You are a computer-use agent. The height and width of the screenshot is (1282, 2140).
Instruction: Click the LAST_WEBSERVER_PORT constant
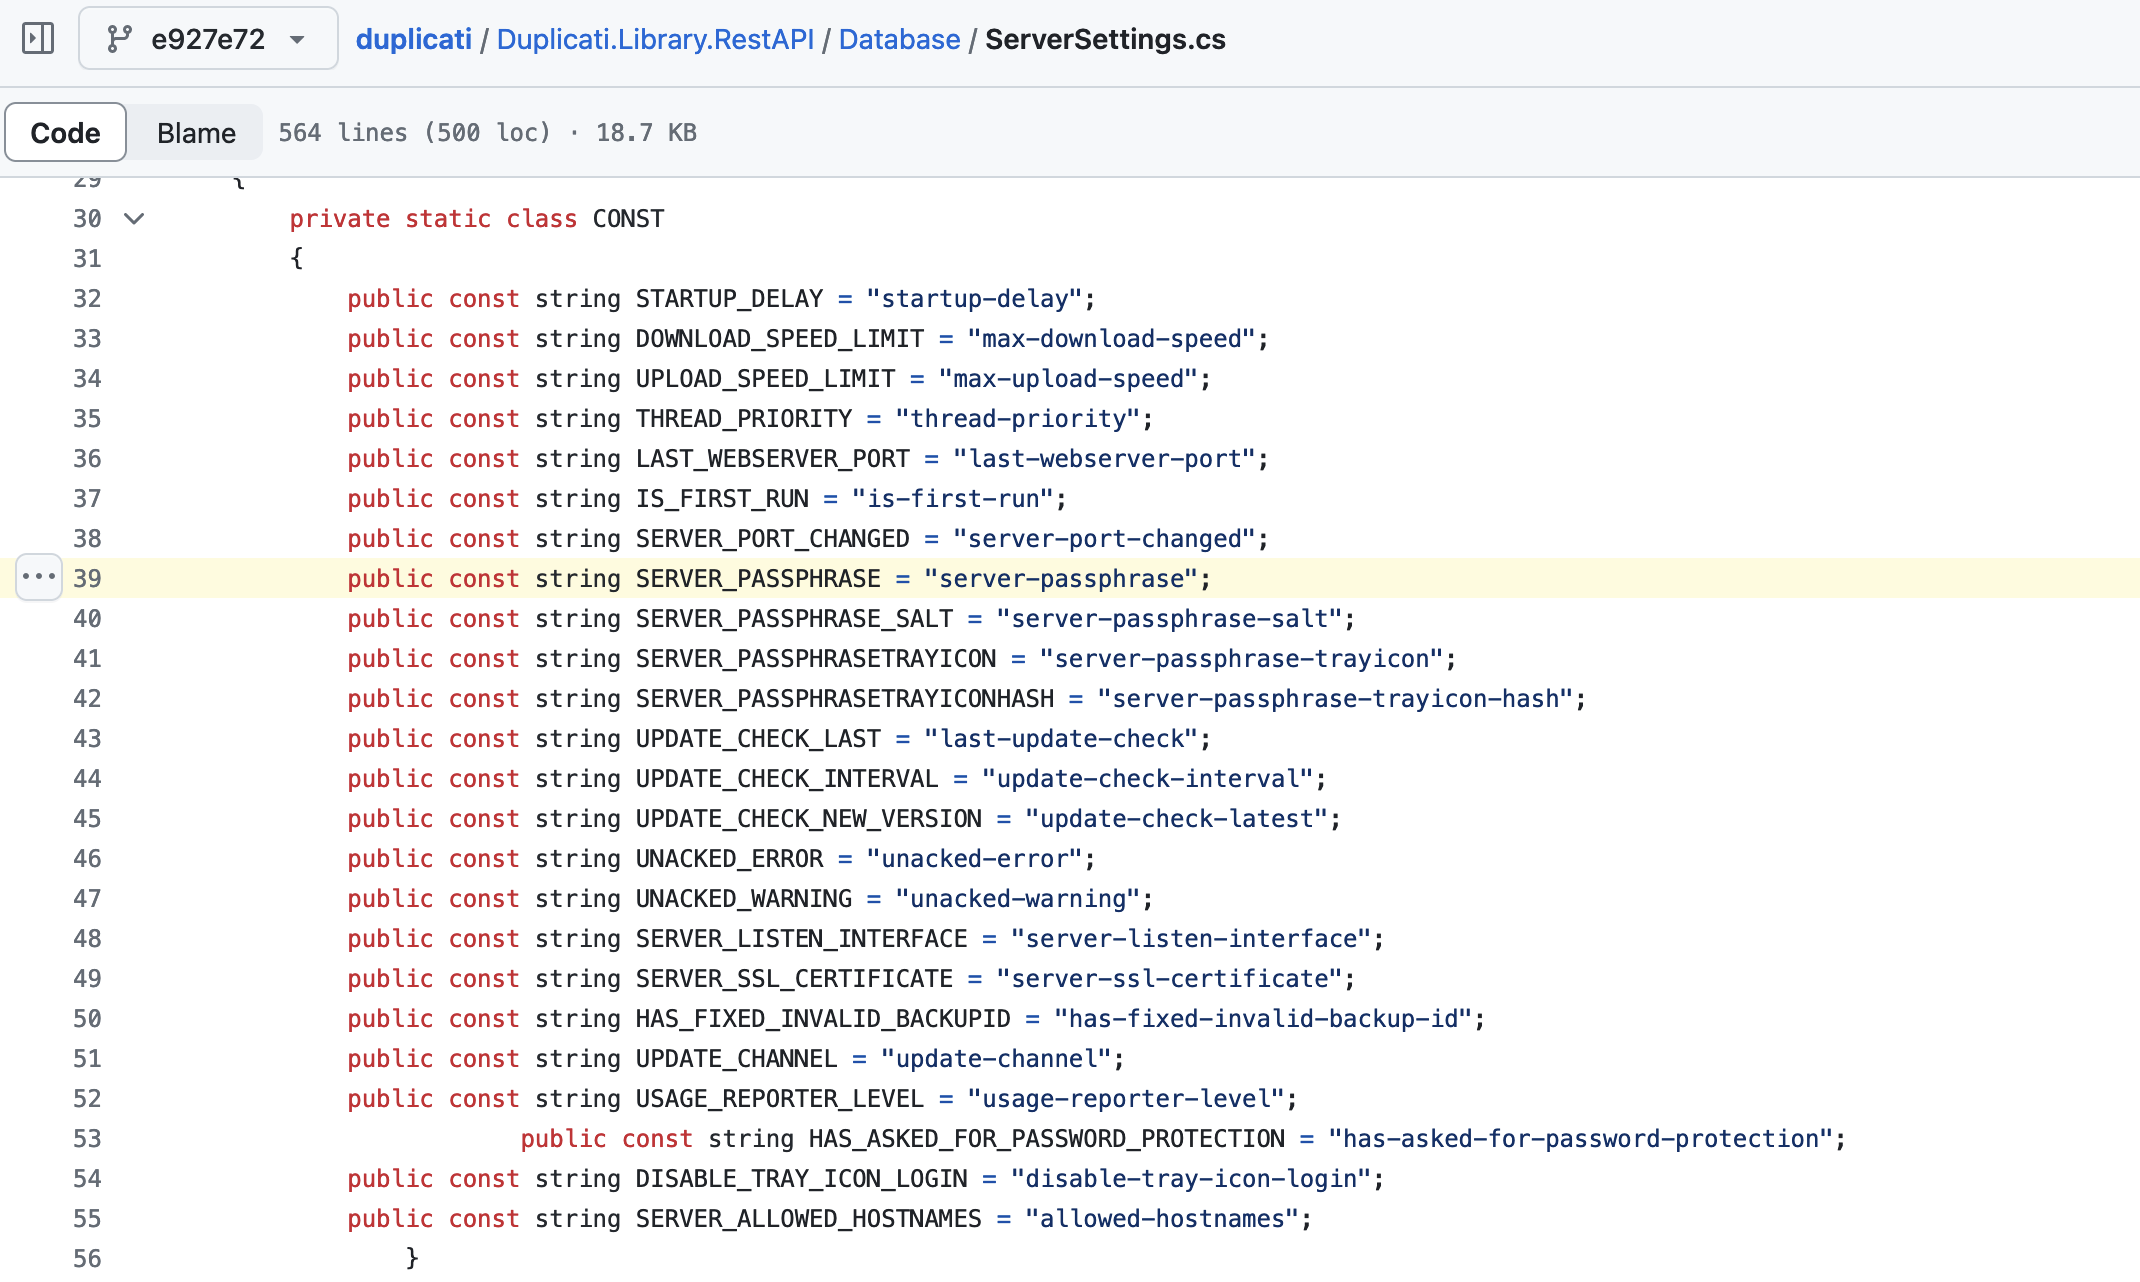coord(773,458)
